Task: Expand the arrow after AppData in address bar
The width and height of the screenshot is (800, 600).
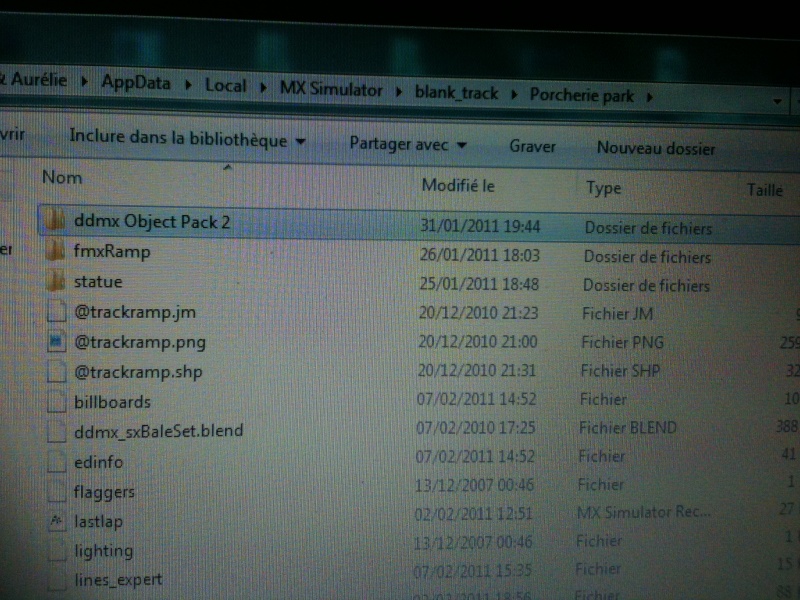Action: coord(188,85)
